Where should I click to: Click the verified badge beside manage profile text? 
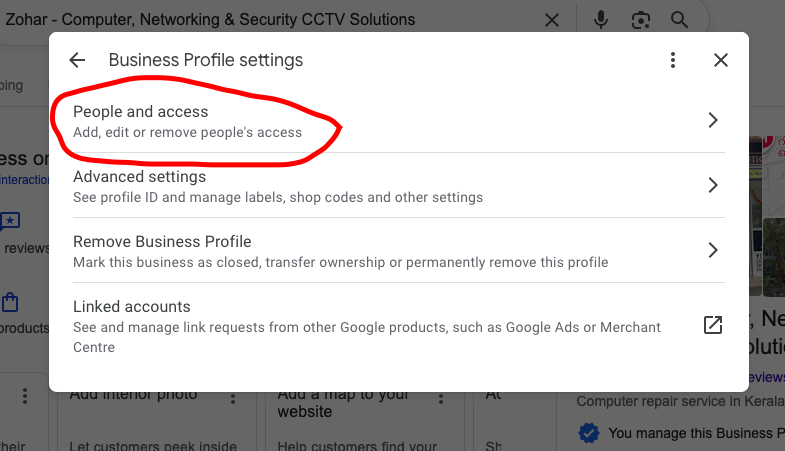589,433
